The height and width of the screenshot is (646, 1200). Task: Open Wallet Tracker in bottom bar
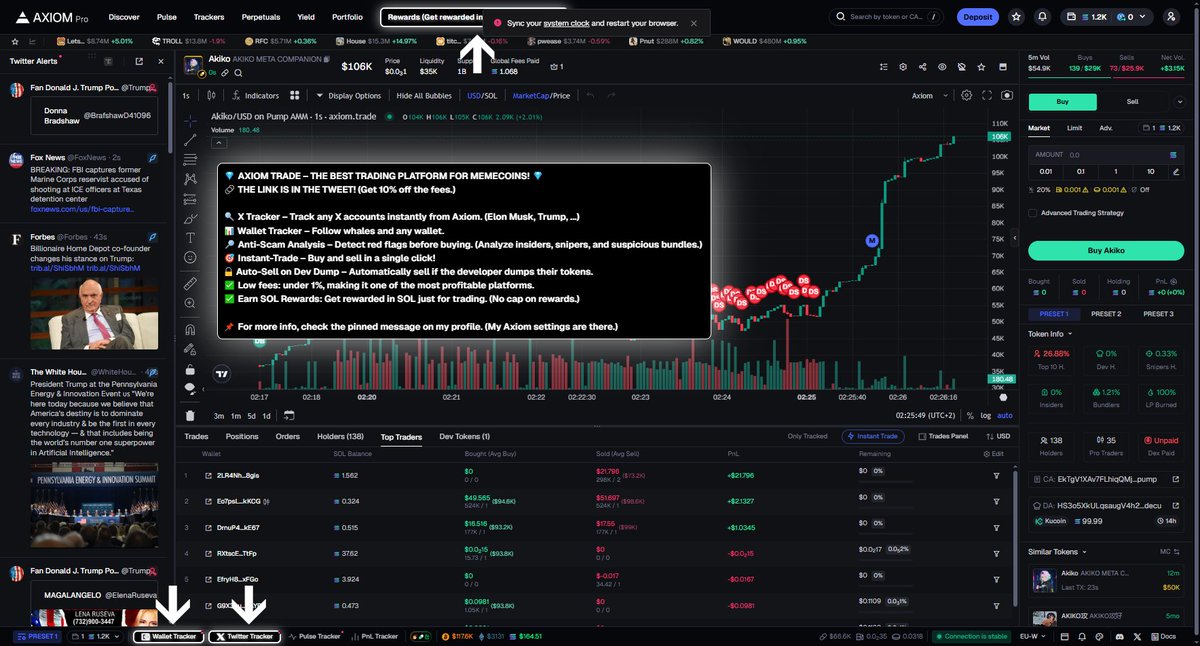coord(168,636)
